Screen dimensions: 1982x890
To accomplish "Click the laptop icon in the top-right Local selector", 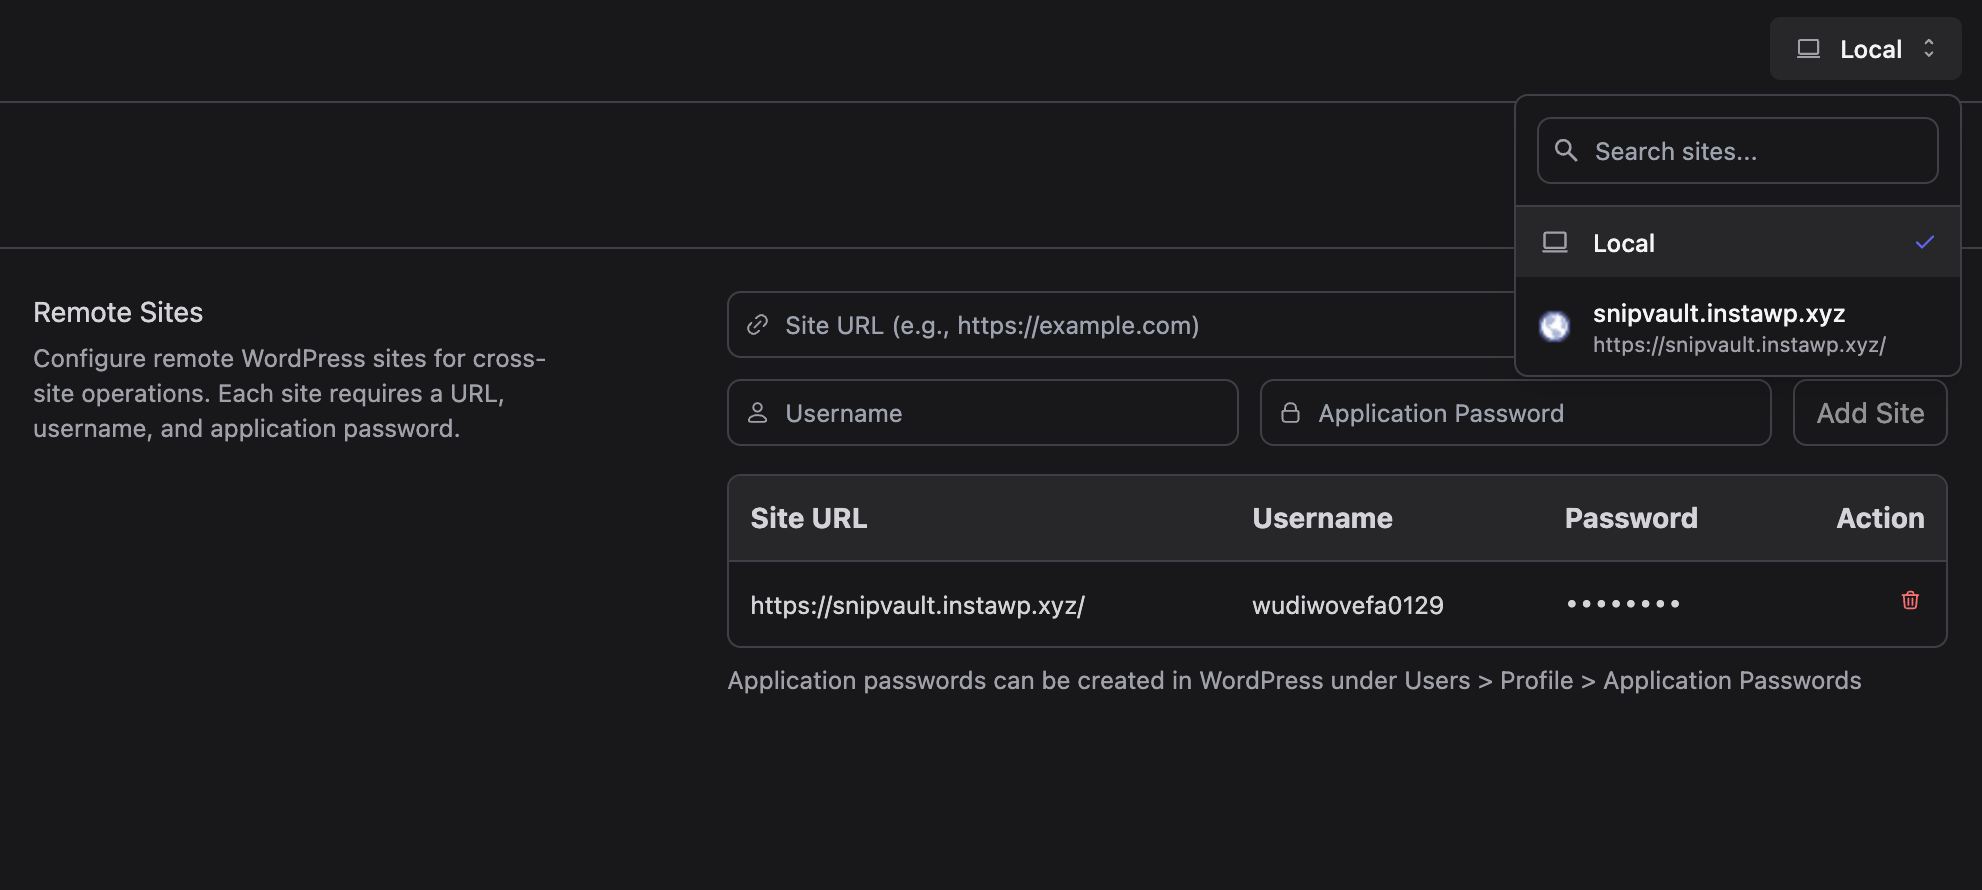I will coord(1808,49).
